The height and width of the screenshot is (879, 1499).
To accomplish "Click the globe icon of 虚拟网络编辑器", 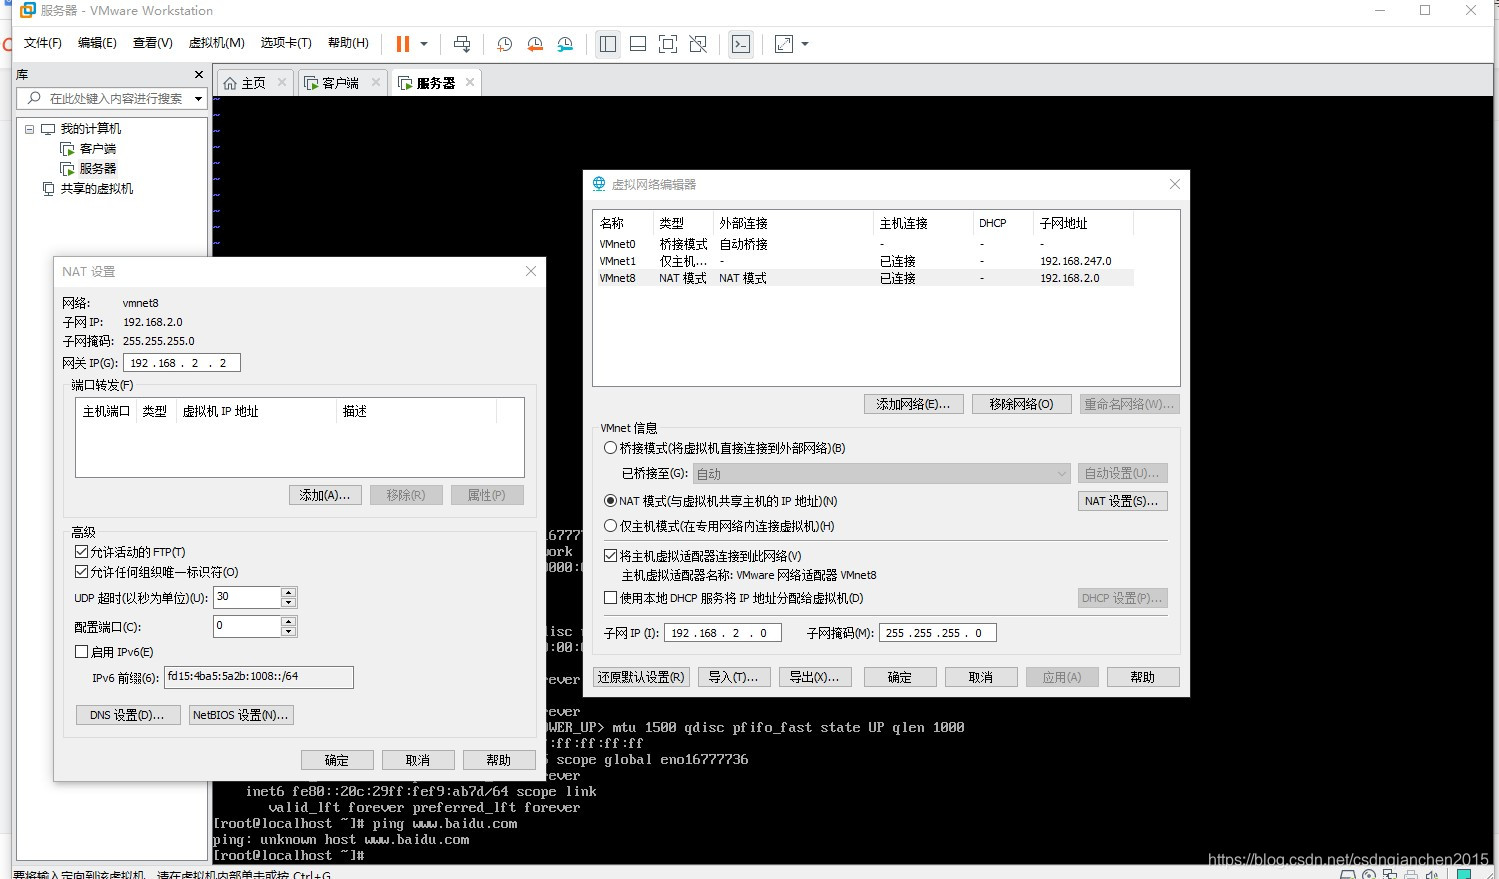I will coord(599,184).
